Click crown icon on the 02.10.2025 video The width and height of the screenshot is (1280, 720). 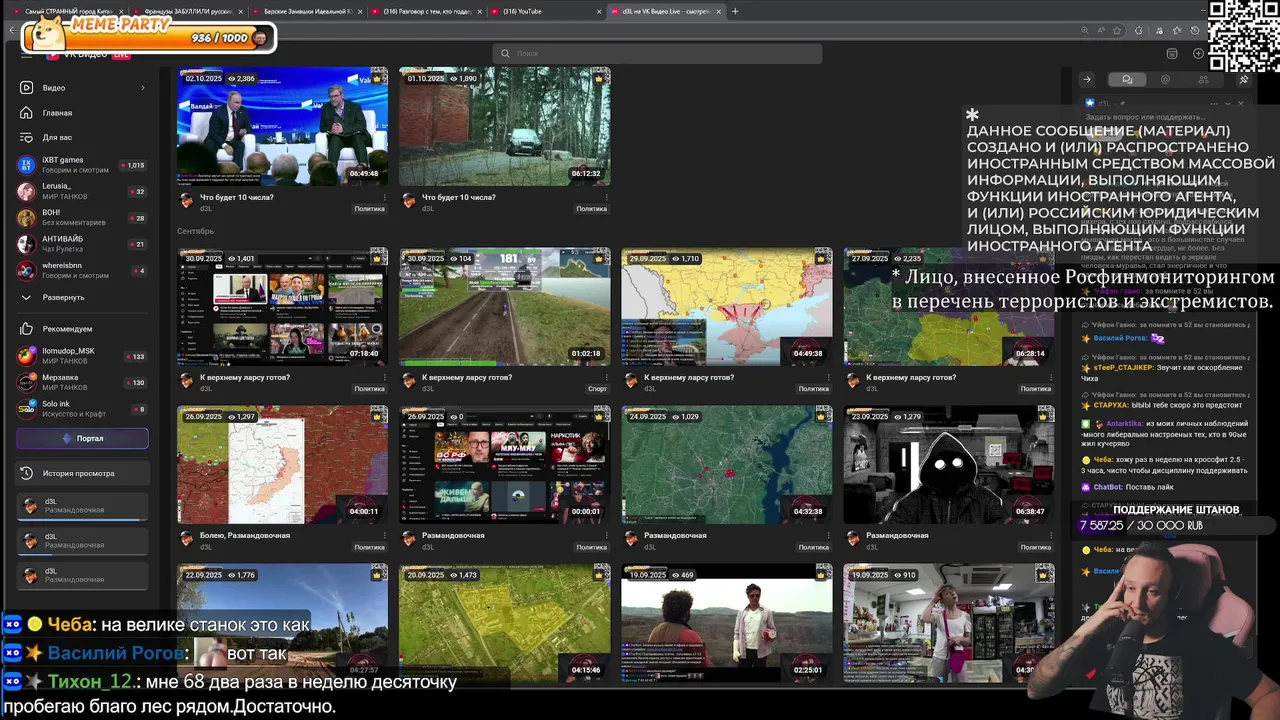pos(377,78)
